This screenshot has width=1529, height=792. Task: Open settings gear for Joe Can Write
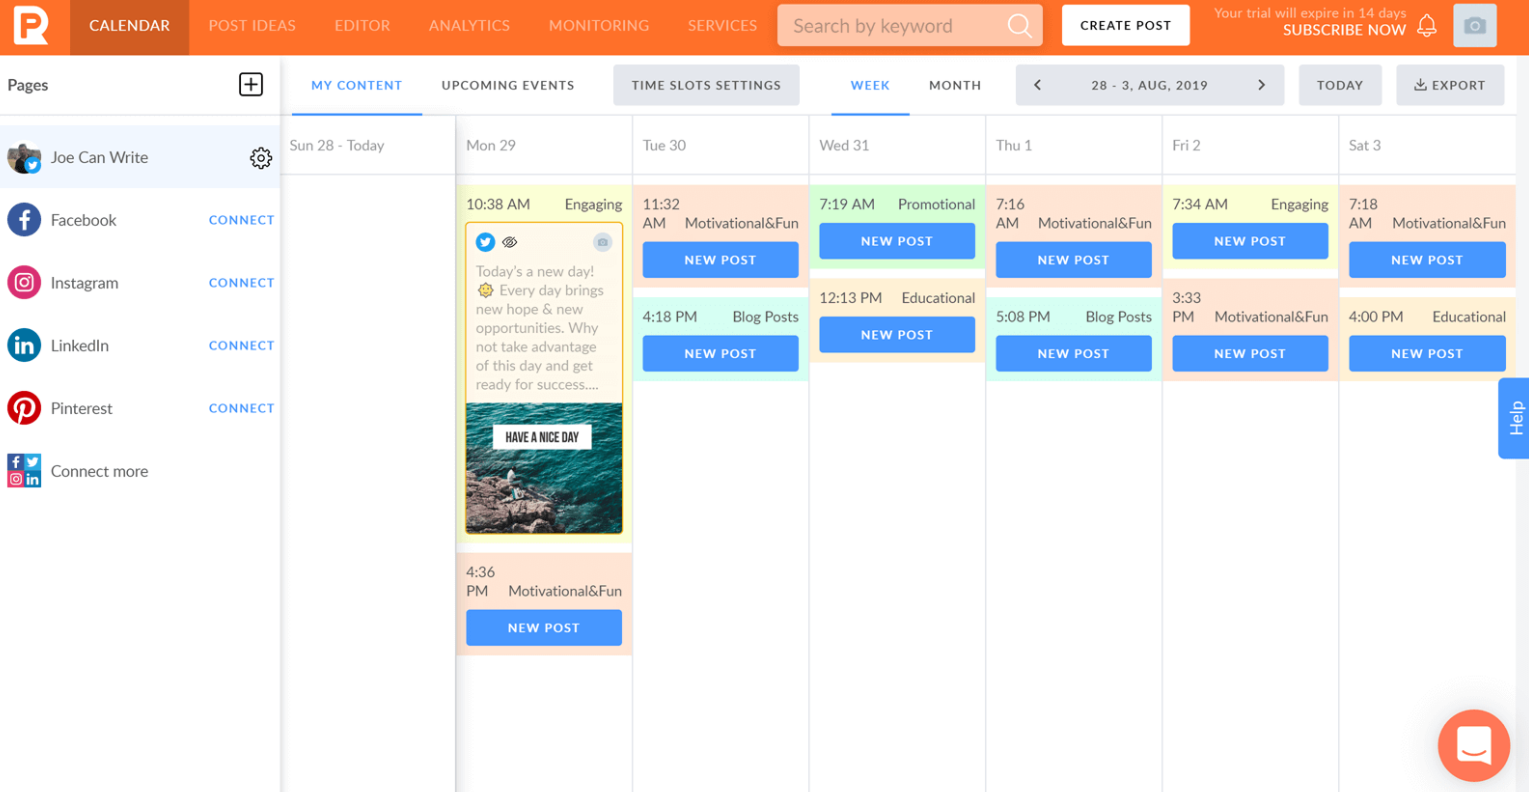(x=260, y=158)
